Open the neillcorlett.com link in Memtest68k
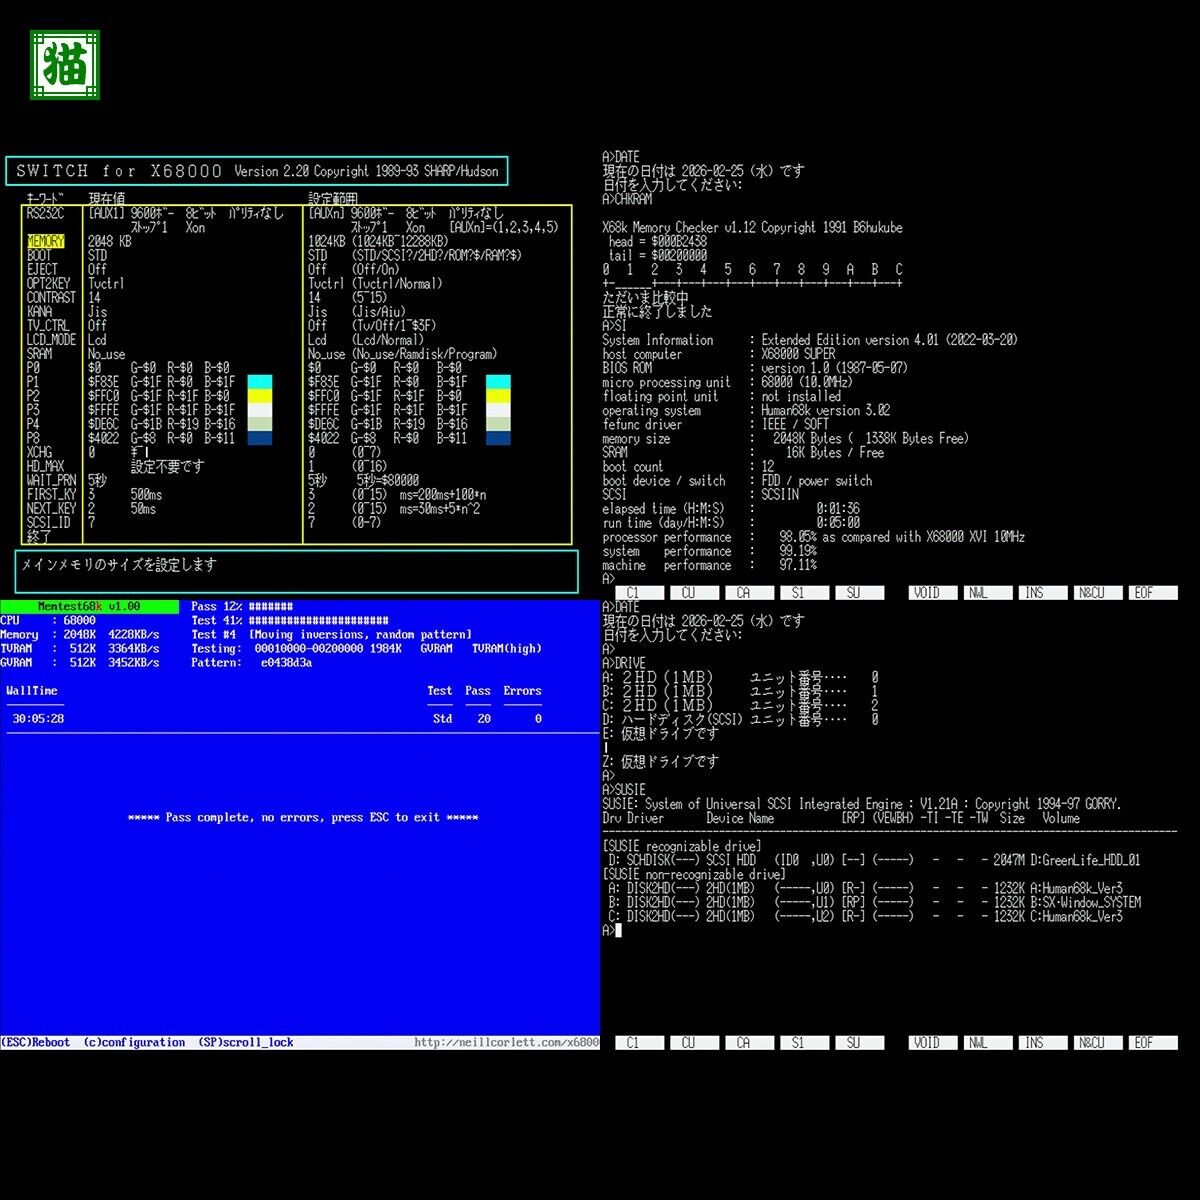Viewport: 1200px width, 1200px height. coord(507,1042)
